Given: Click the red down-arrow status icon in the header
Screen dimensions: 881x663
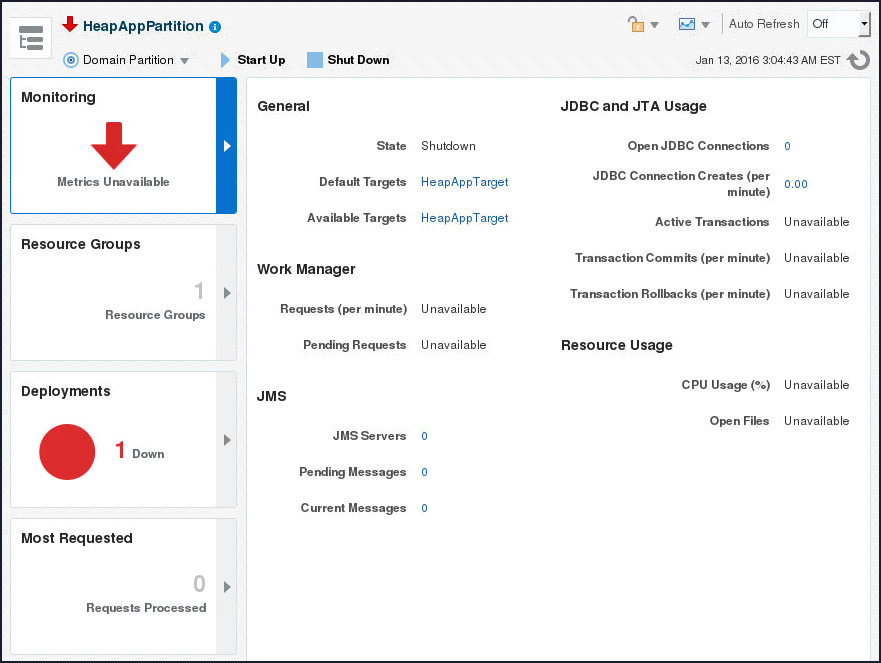Looking at the screenshot, I should point(70,24).
